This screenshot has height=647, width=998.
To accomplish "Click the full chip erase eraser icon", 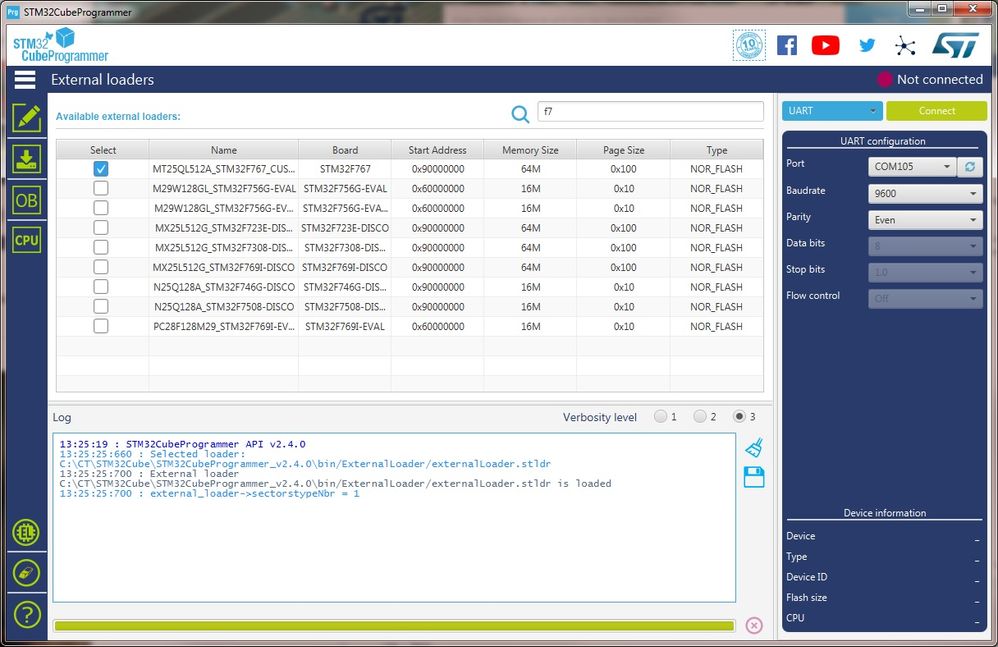I will point(26,573).
